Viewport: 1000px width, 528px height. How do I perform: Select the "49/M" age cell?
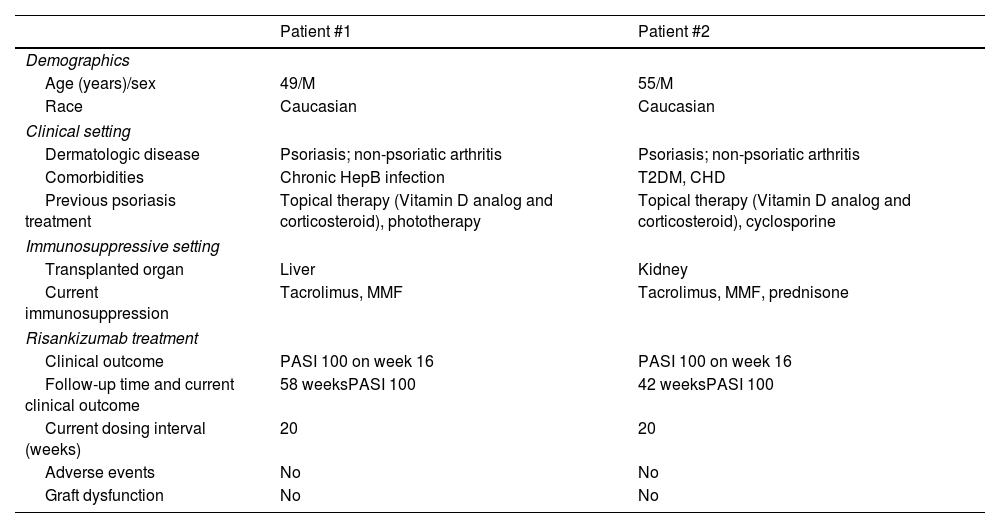(297, 84)
